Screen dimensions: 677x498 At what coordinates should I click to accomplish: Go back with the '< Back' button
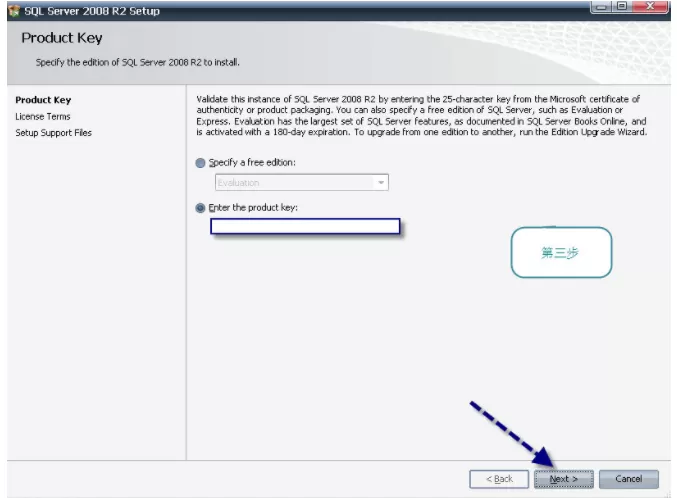pos(499,479)
